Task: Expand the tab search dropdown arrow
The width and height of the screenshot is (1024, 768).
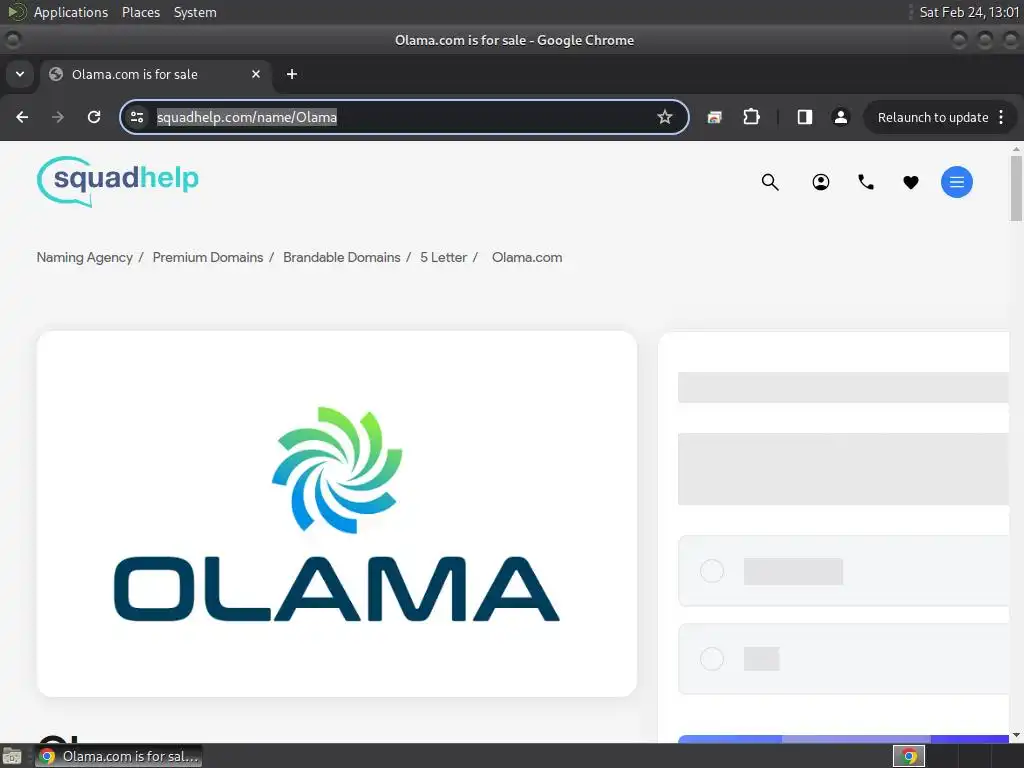Action: 20,74
